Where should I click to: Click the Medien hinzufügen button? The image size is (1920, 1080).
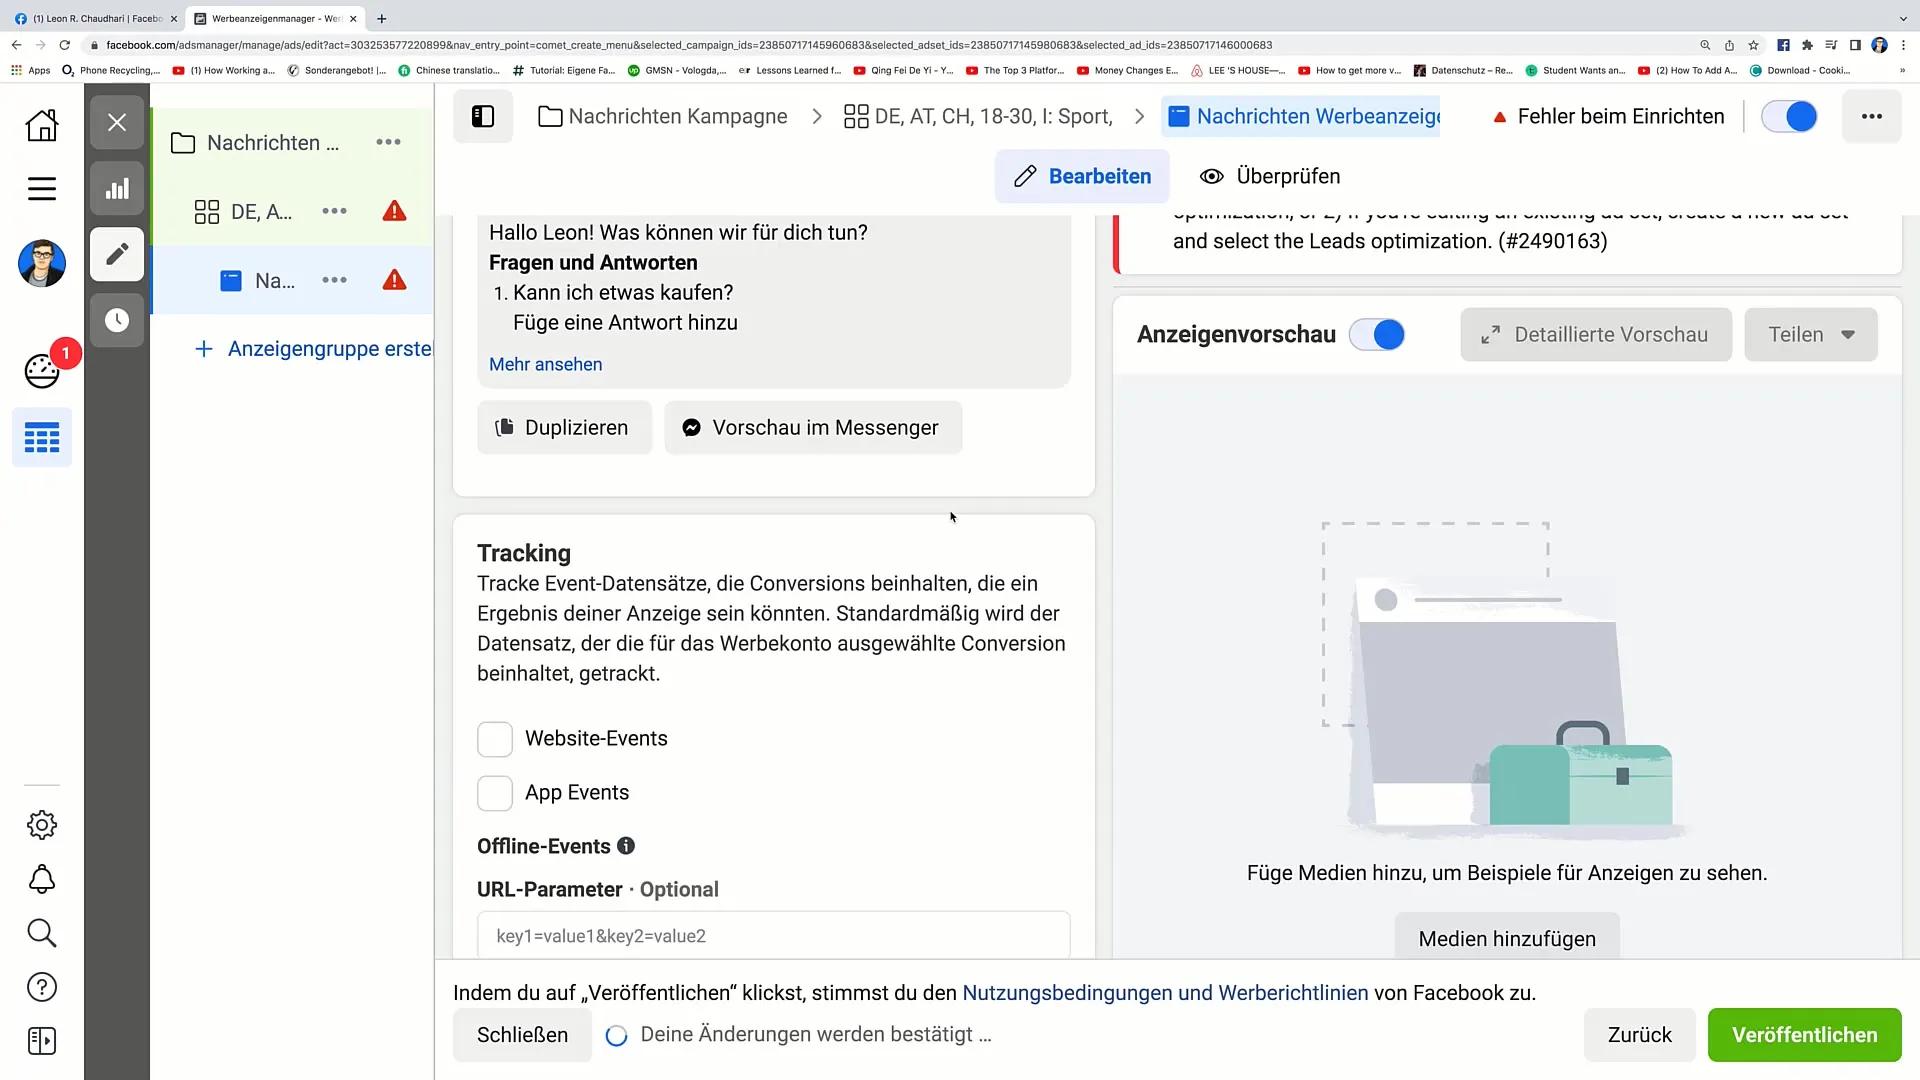(1507, 938)
